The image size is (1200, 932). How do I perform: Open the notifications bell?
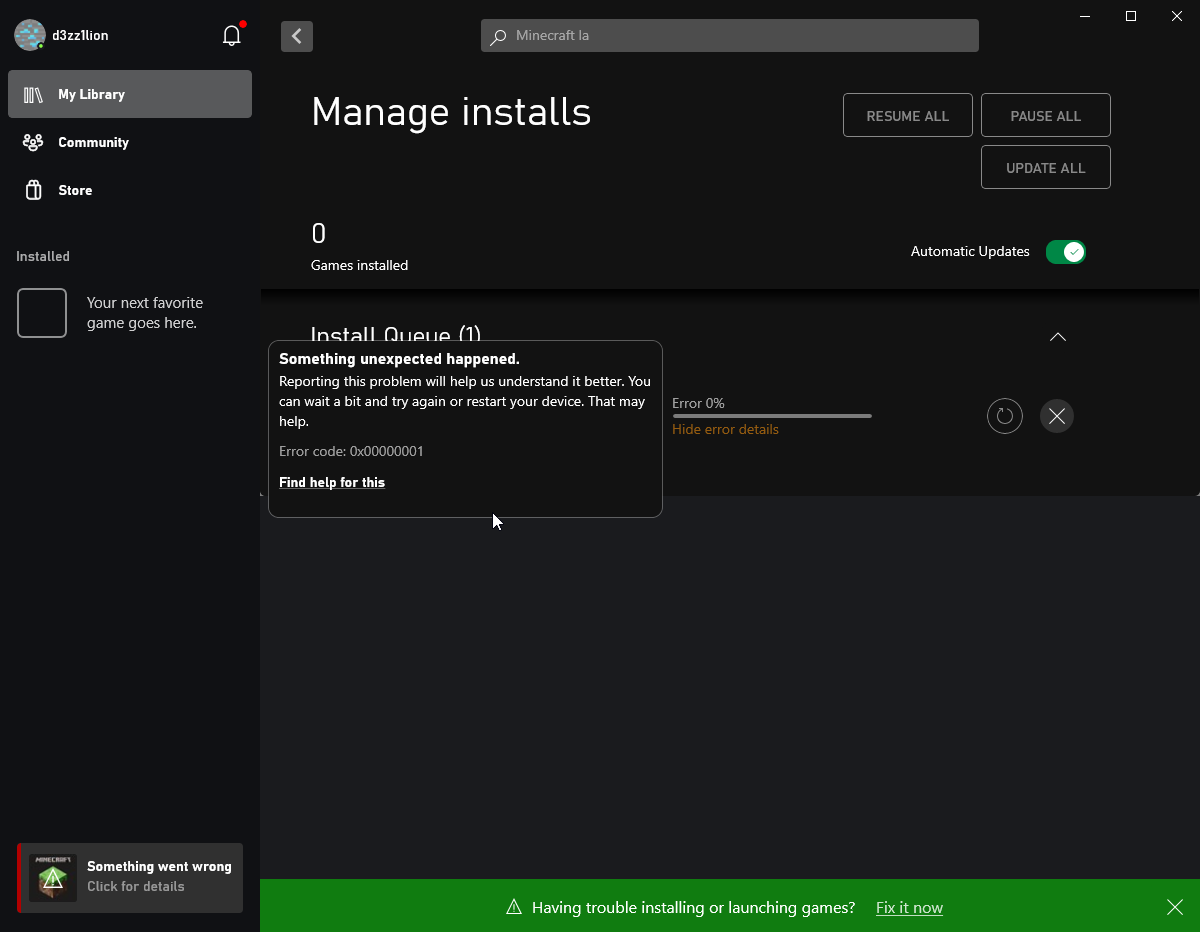pos(231,36)
